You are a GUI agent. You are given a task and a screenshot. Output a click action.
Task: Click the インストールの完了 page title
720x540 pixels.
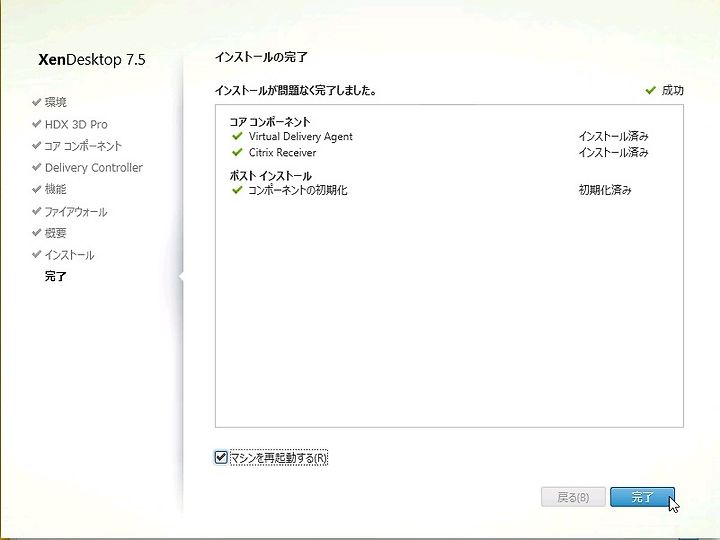tap(261, 57)
